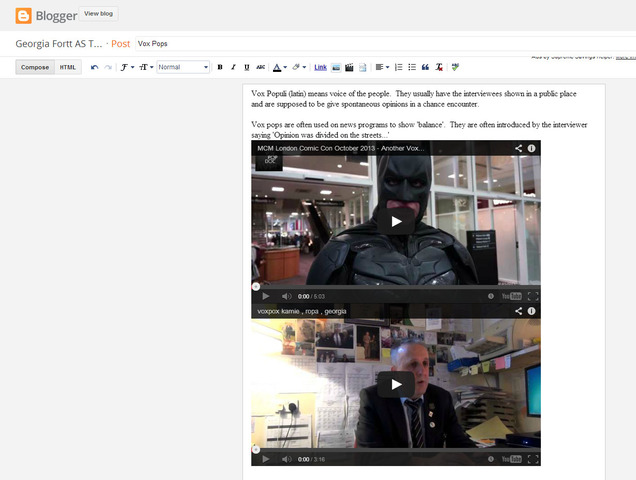The image size is (636, 480).
Task: Show info for the voxpox video
Action: click(531, 311)
